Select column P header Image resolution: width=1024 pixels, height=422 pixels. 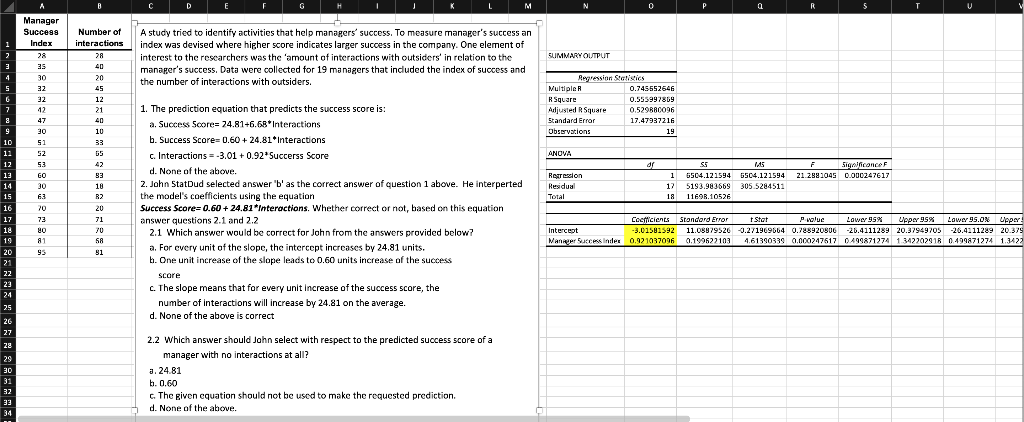(704, 5)
